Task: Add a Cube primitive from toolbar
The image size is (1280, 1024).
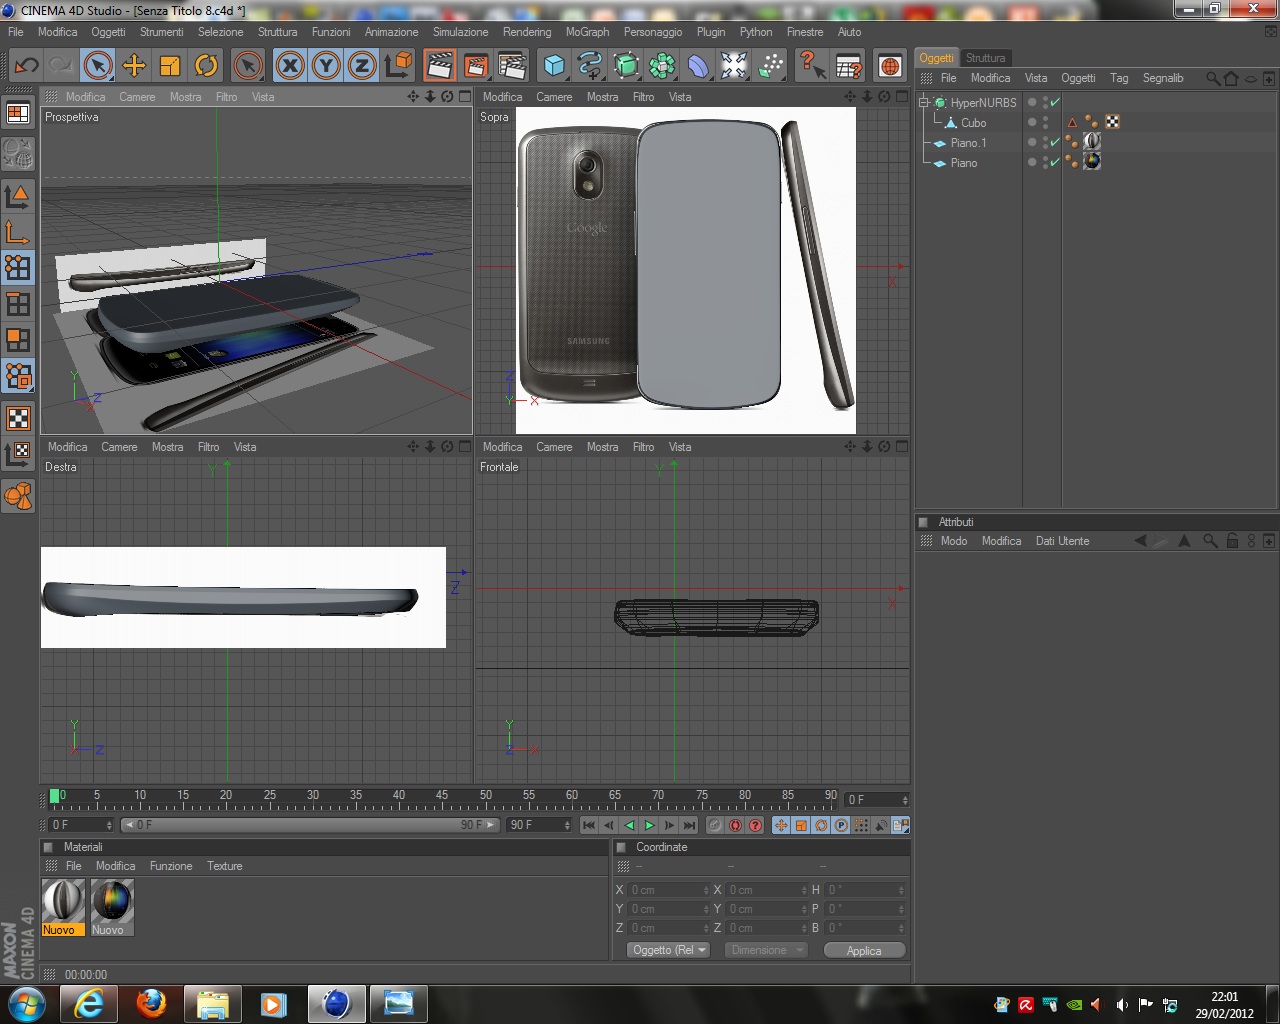Action: tap(553, 66)
